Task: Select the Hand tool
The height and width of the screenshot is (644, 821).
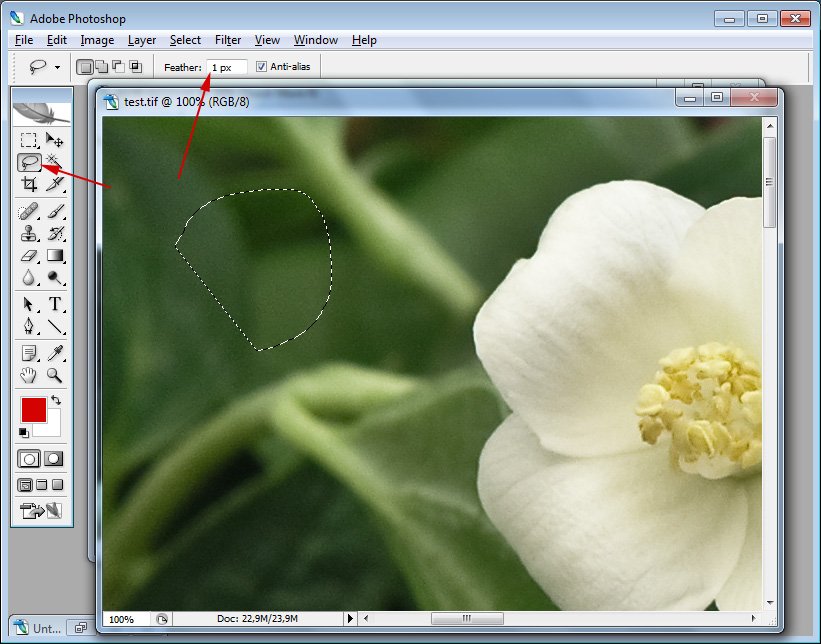Action: (29, 375)
